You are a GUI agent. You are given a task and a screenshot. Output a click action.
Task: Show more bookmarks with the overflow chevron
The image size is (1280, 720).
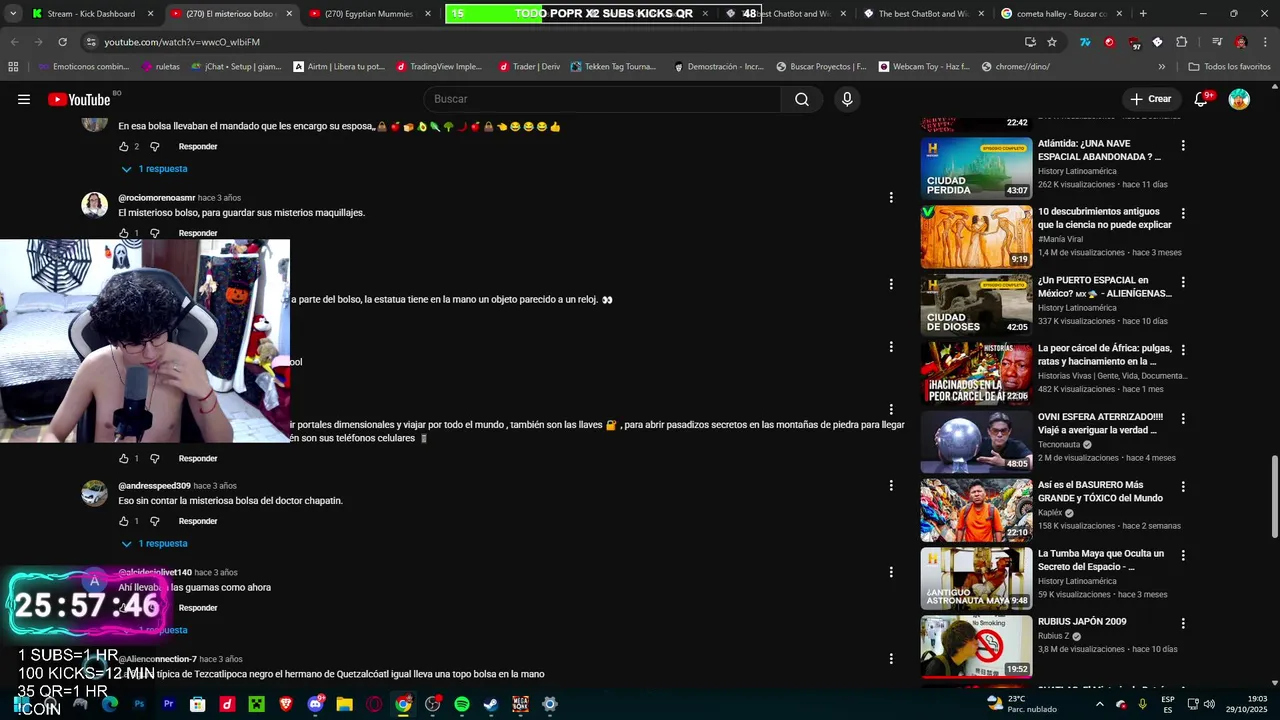click(1161, 67)
